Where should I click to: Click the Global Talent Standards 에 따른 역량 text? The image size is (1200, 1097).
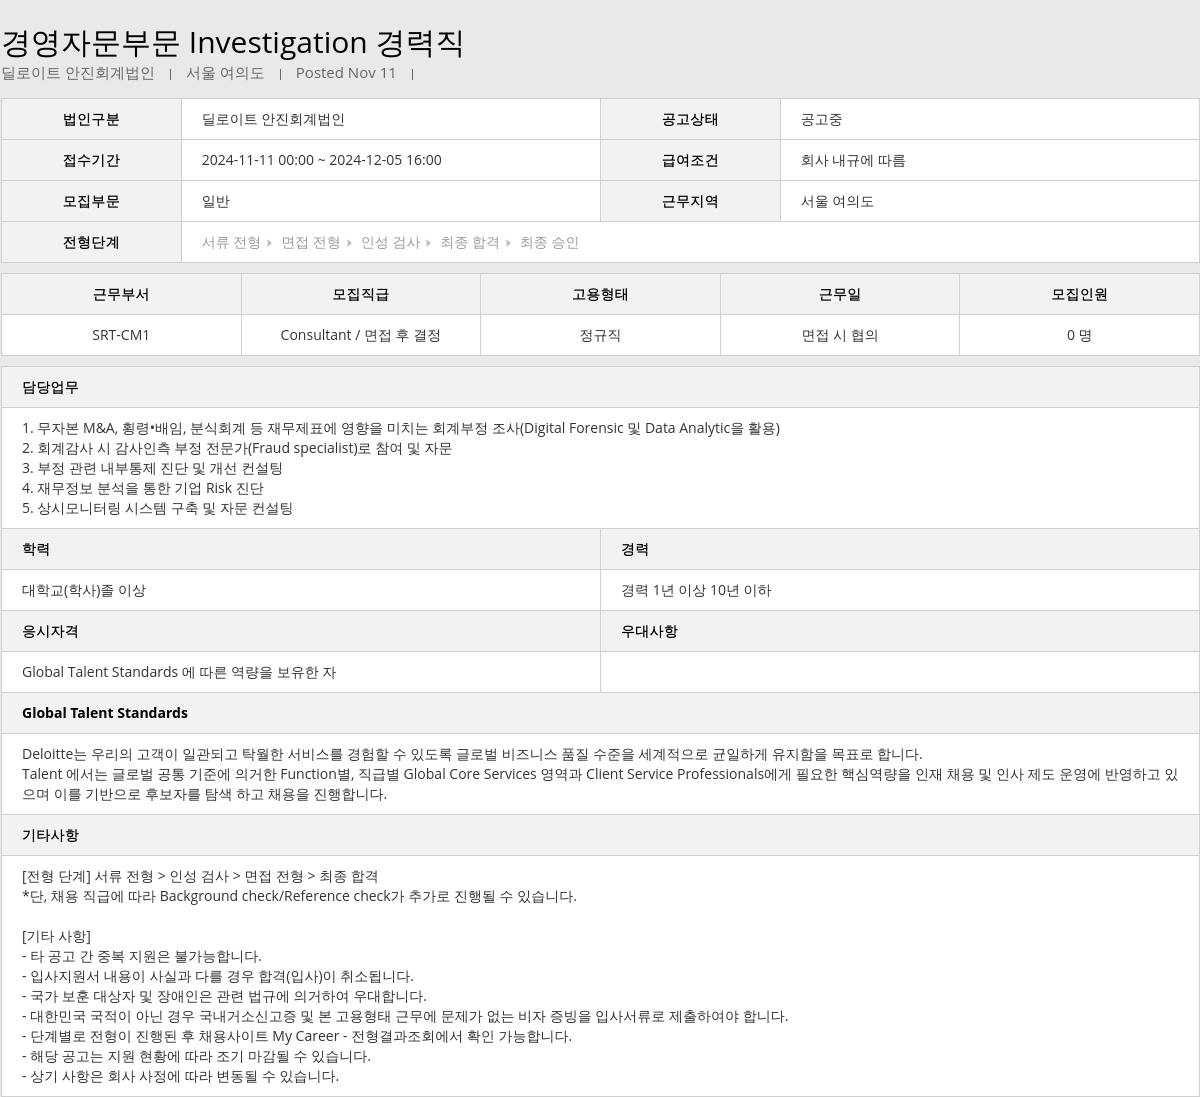click(x=179, y=672)
